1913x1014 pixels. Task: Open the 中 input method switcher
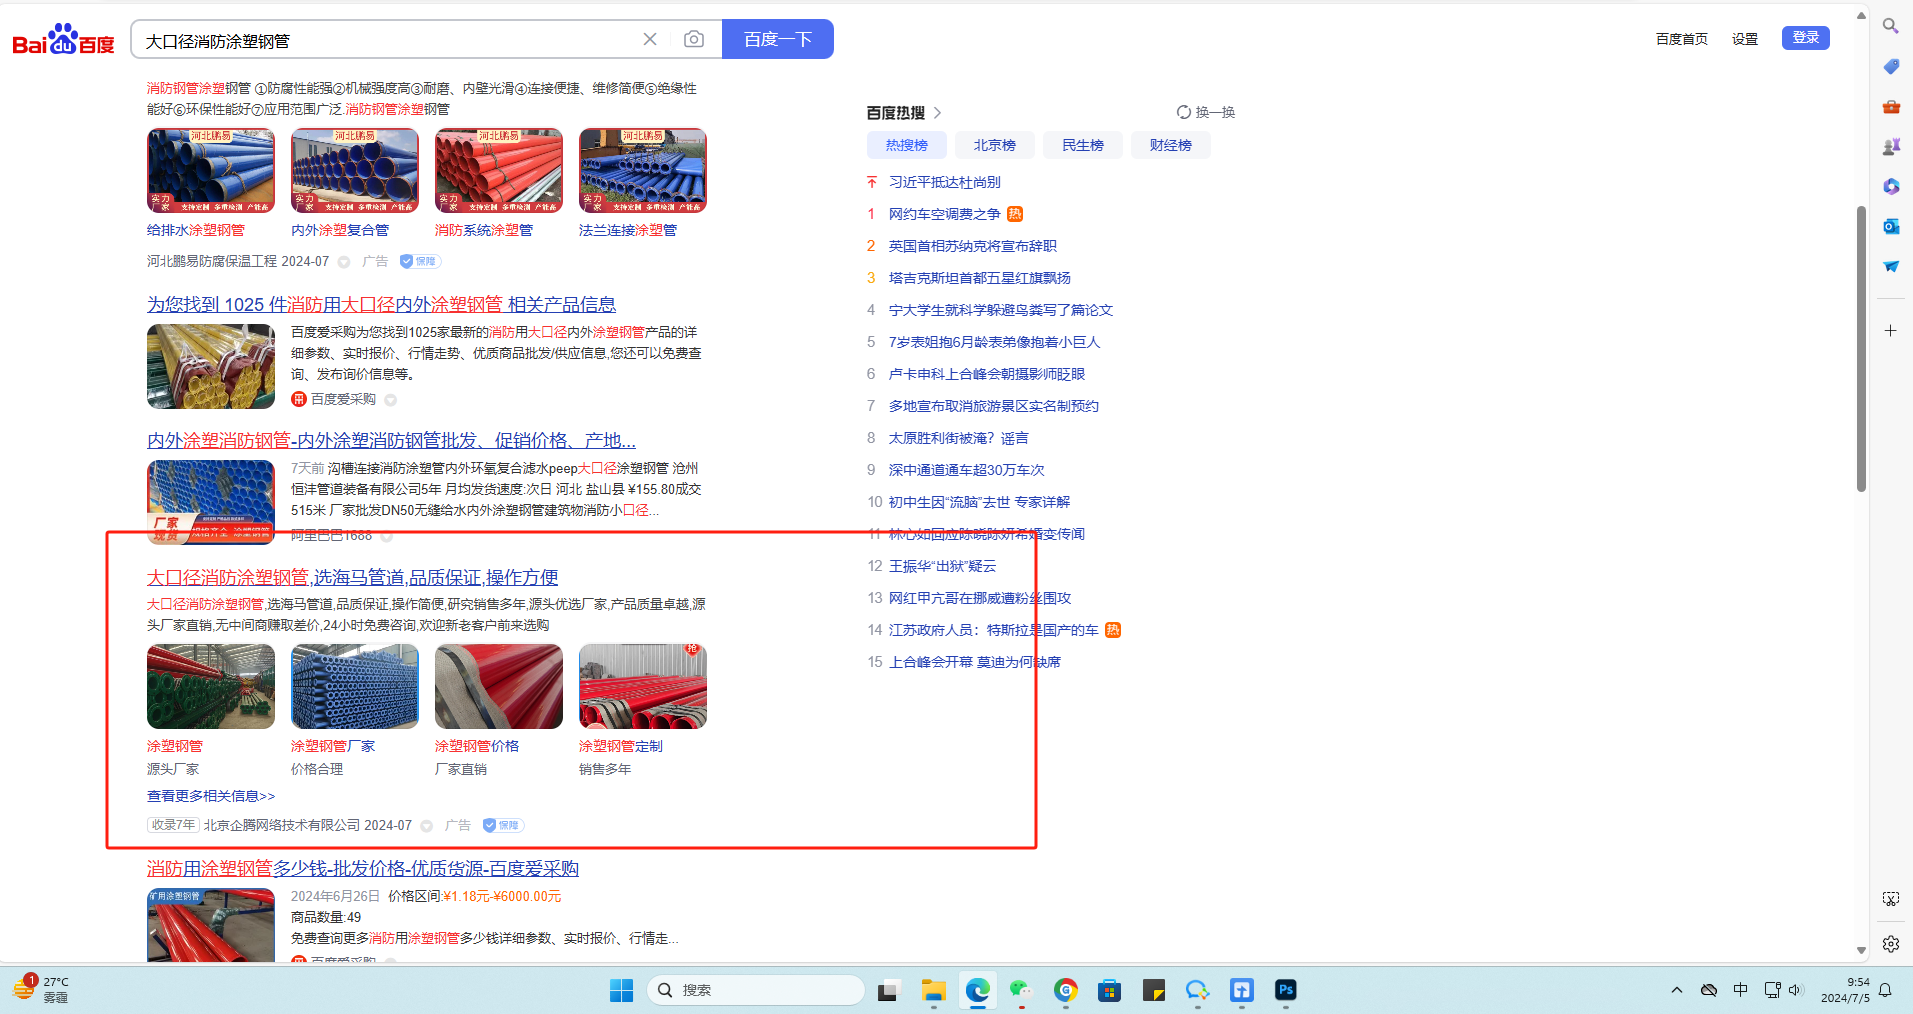pyautogui.click(x=1740, y=990)
